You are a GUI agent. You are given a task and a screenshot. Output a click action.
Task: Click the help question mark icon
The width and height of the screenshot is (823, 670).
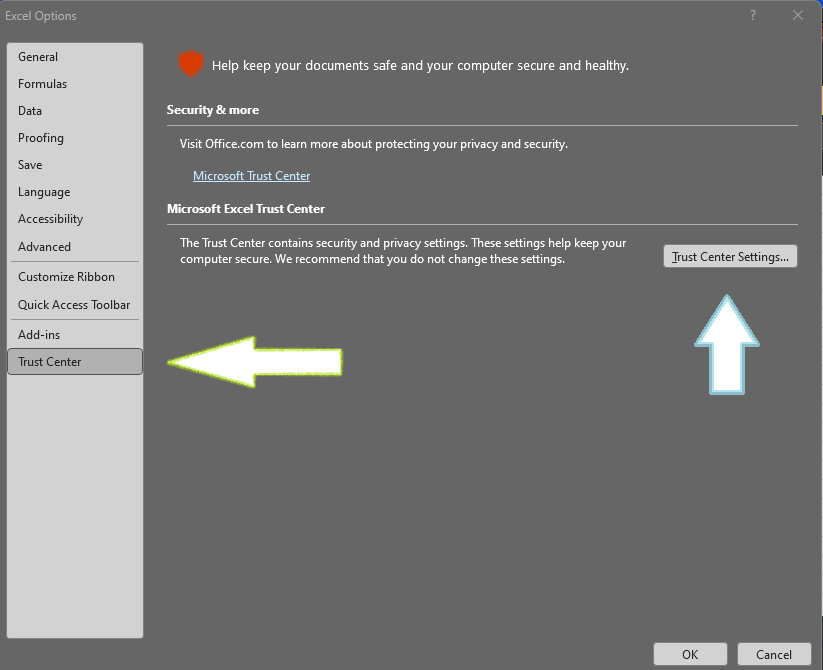pos(753,15)
